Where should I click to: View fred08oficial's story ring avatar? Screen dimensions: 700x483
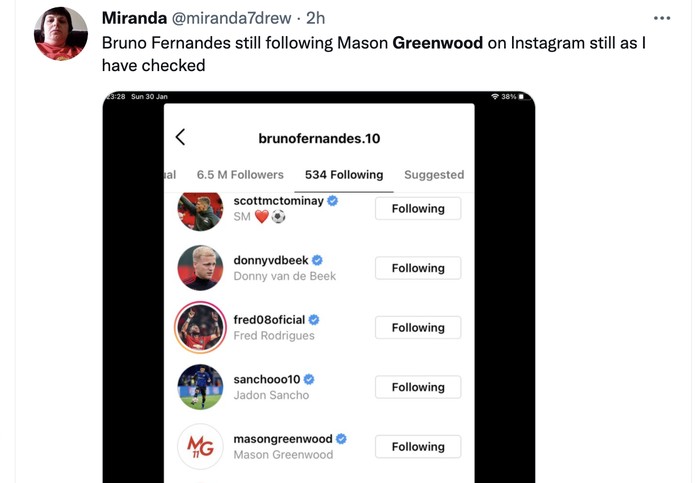click(200, 327)
